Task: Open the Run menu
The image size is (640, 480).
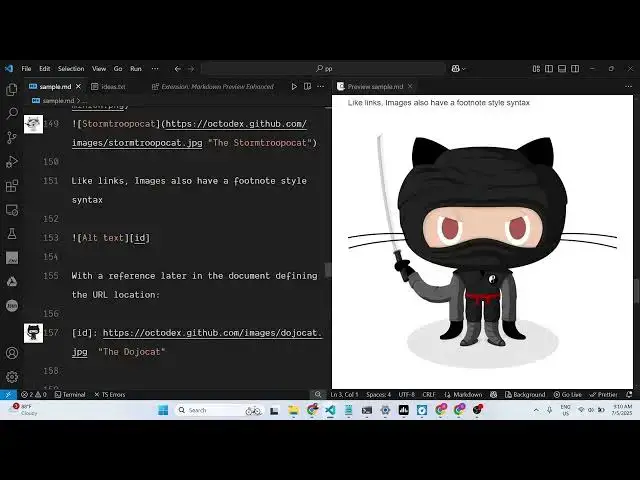Action: [x=136, y=69]
